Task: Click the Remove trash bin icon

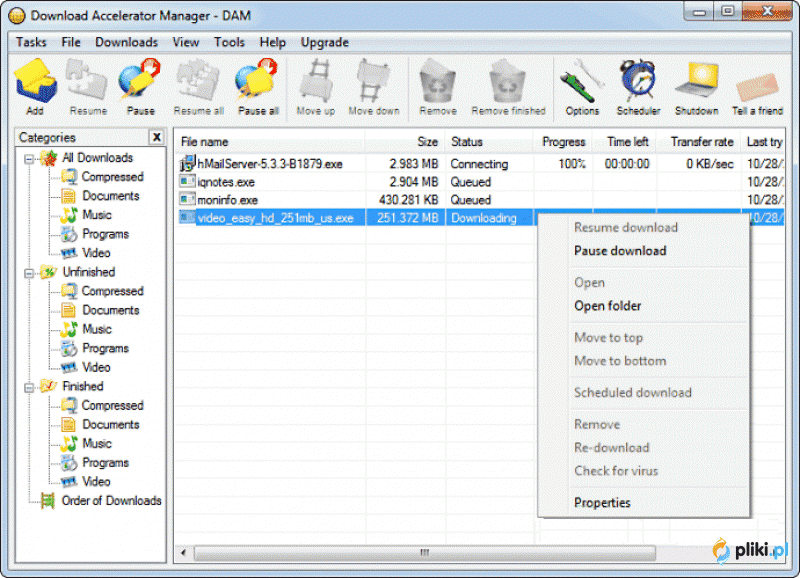Action: (x=438, y=87)
